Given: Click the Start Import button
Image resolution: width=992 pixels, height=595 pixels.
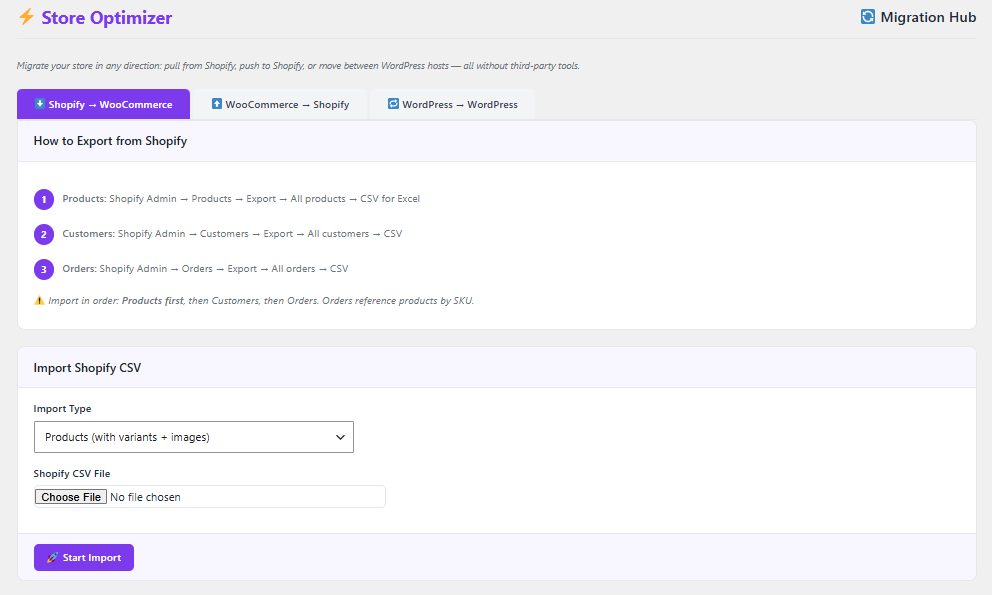Looking at the screenshot, I should 84,558.
